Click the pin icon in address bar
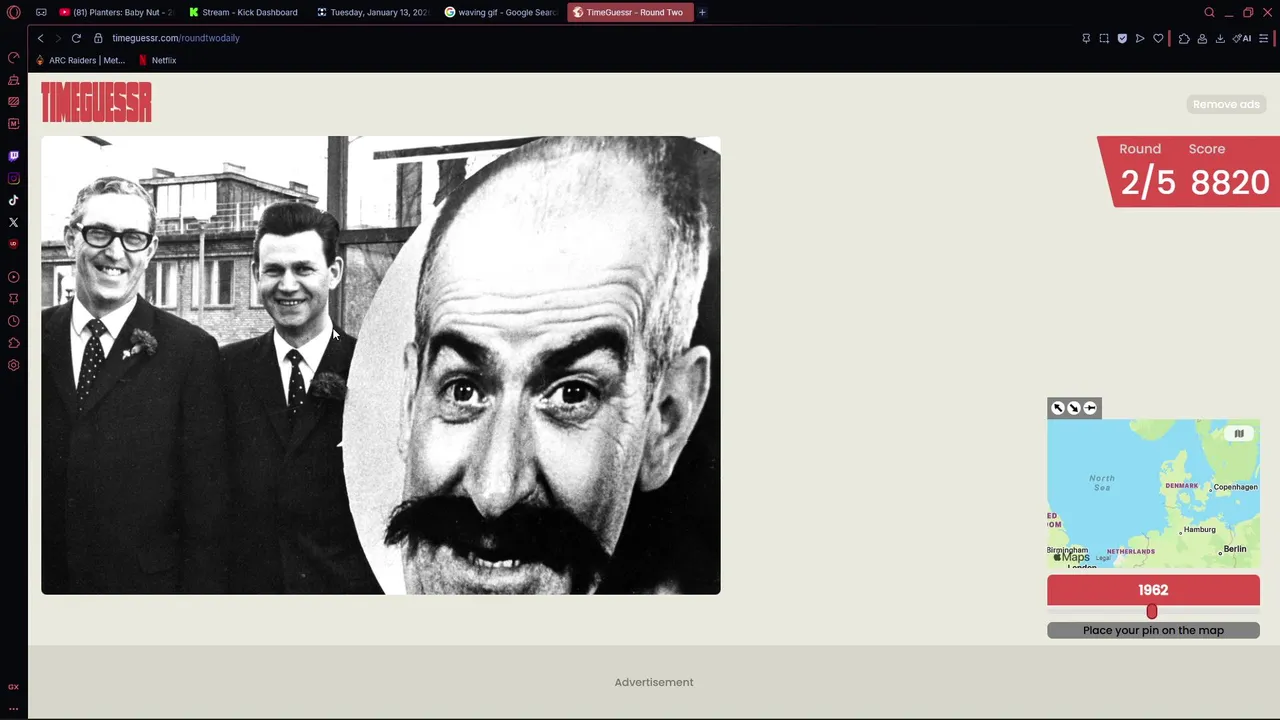The width and height of the screenshot is (1280, 720). (x=1086, y=38)
